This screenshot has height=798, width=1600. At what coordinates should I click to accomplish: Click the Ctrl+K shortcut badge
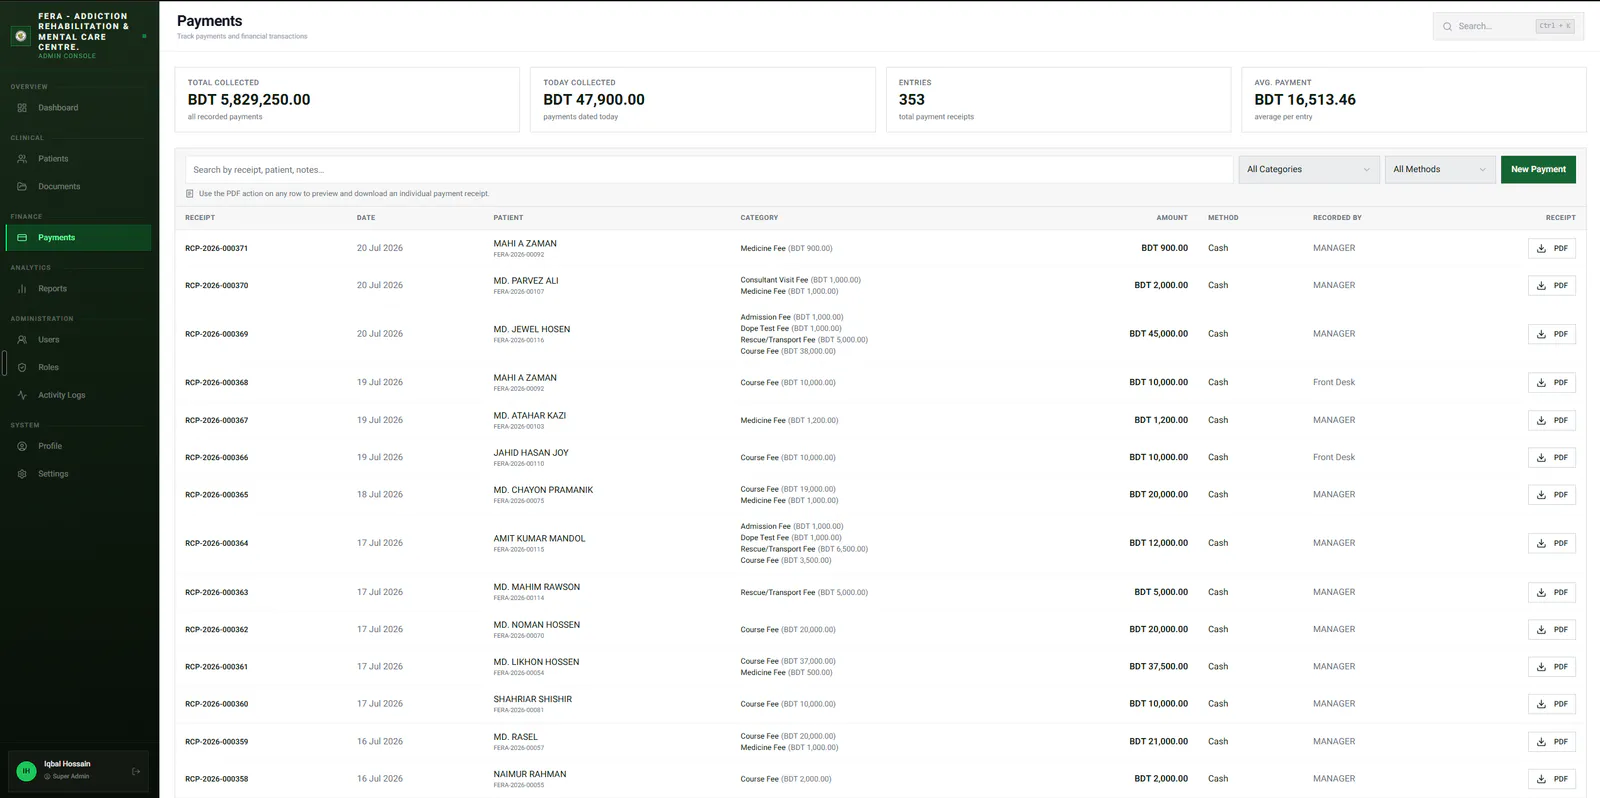[1555, 27]
